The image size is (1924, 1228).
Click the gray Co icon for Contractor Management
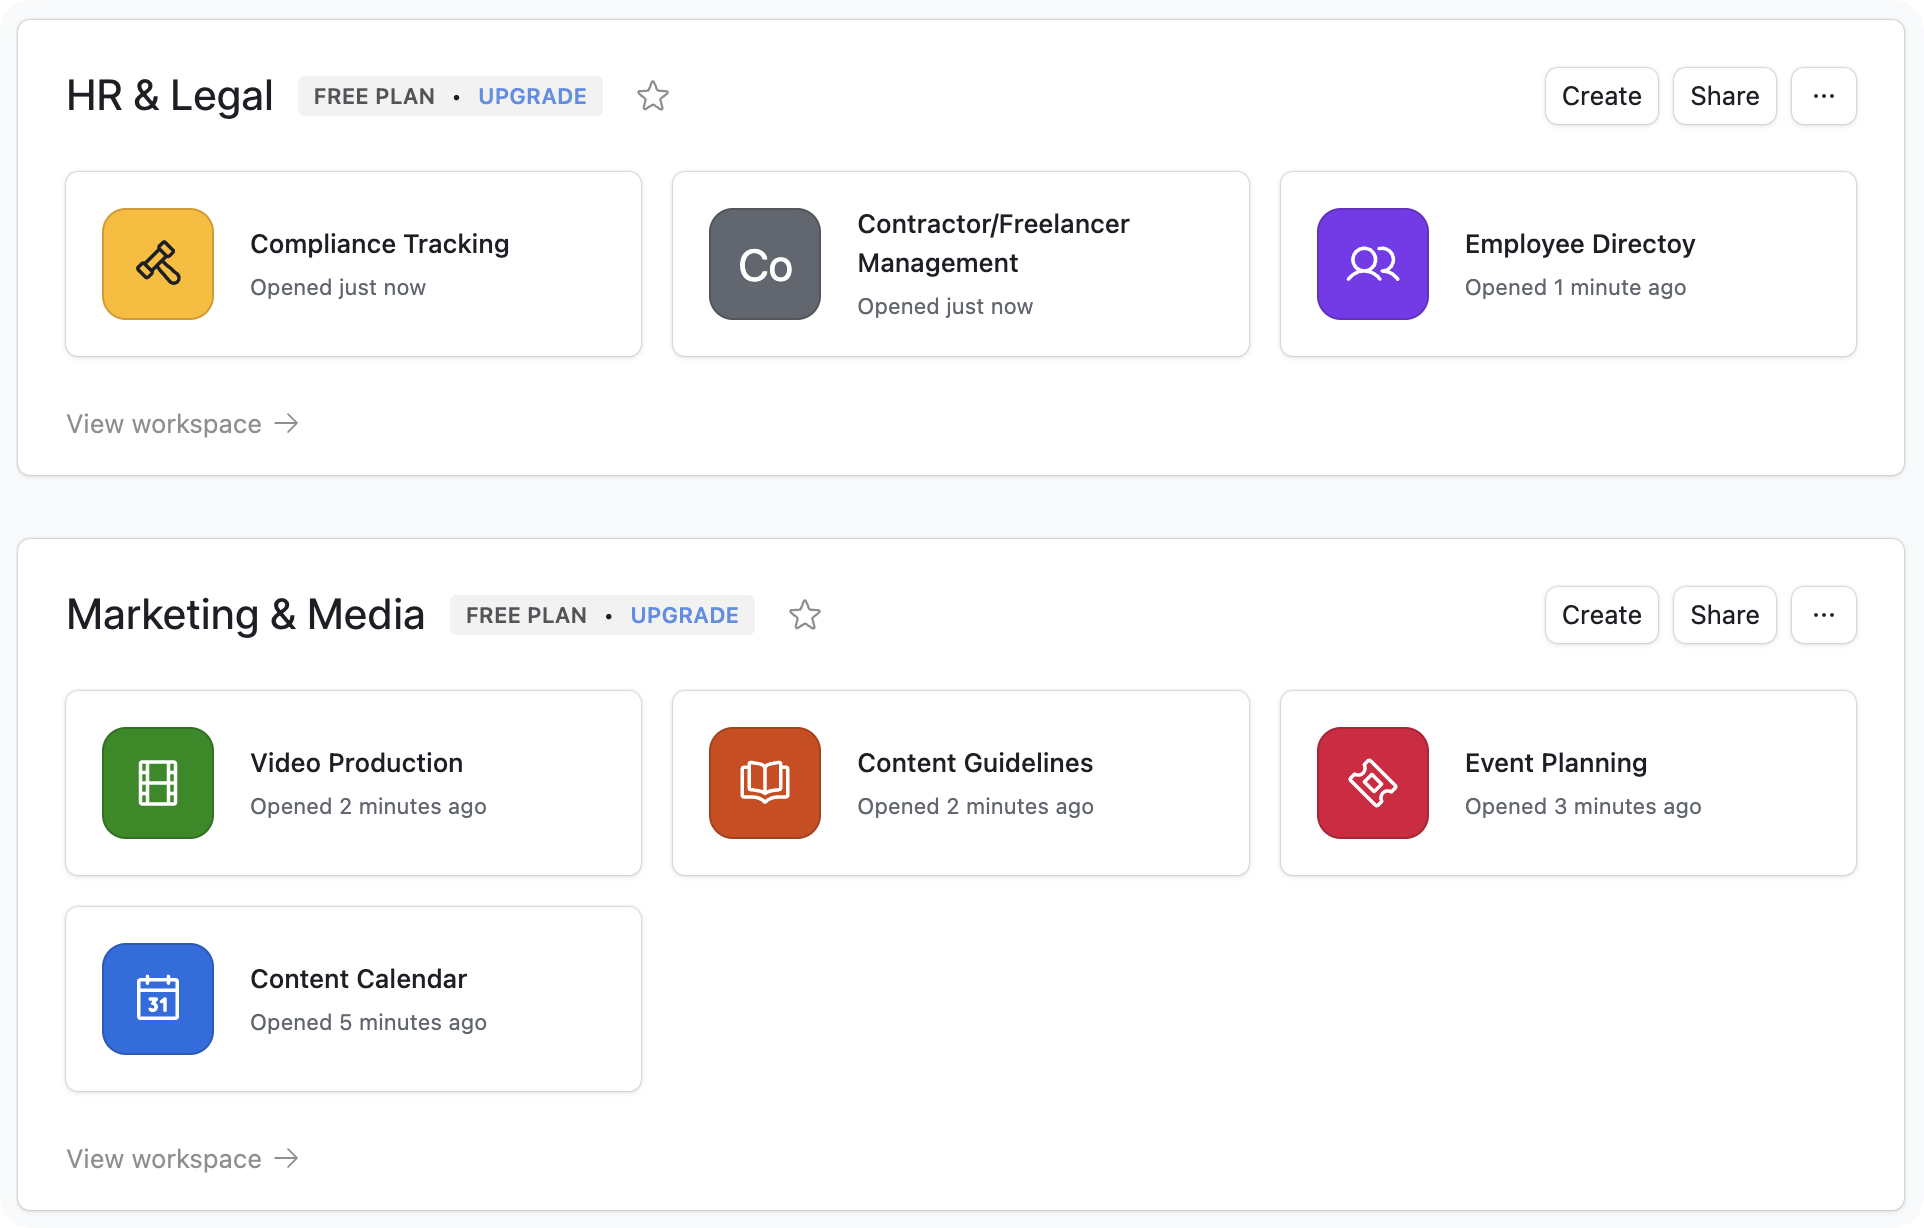(765, 264)
